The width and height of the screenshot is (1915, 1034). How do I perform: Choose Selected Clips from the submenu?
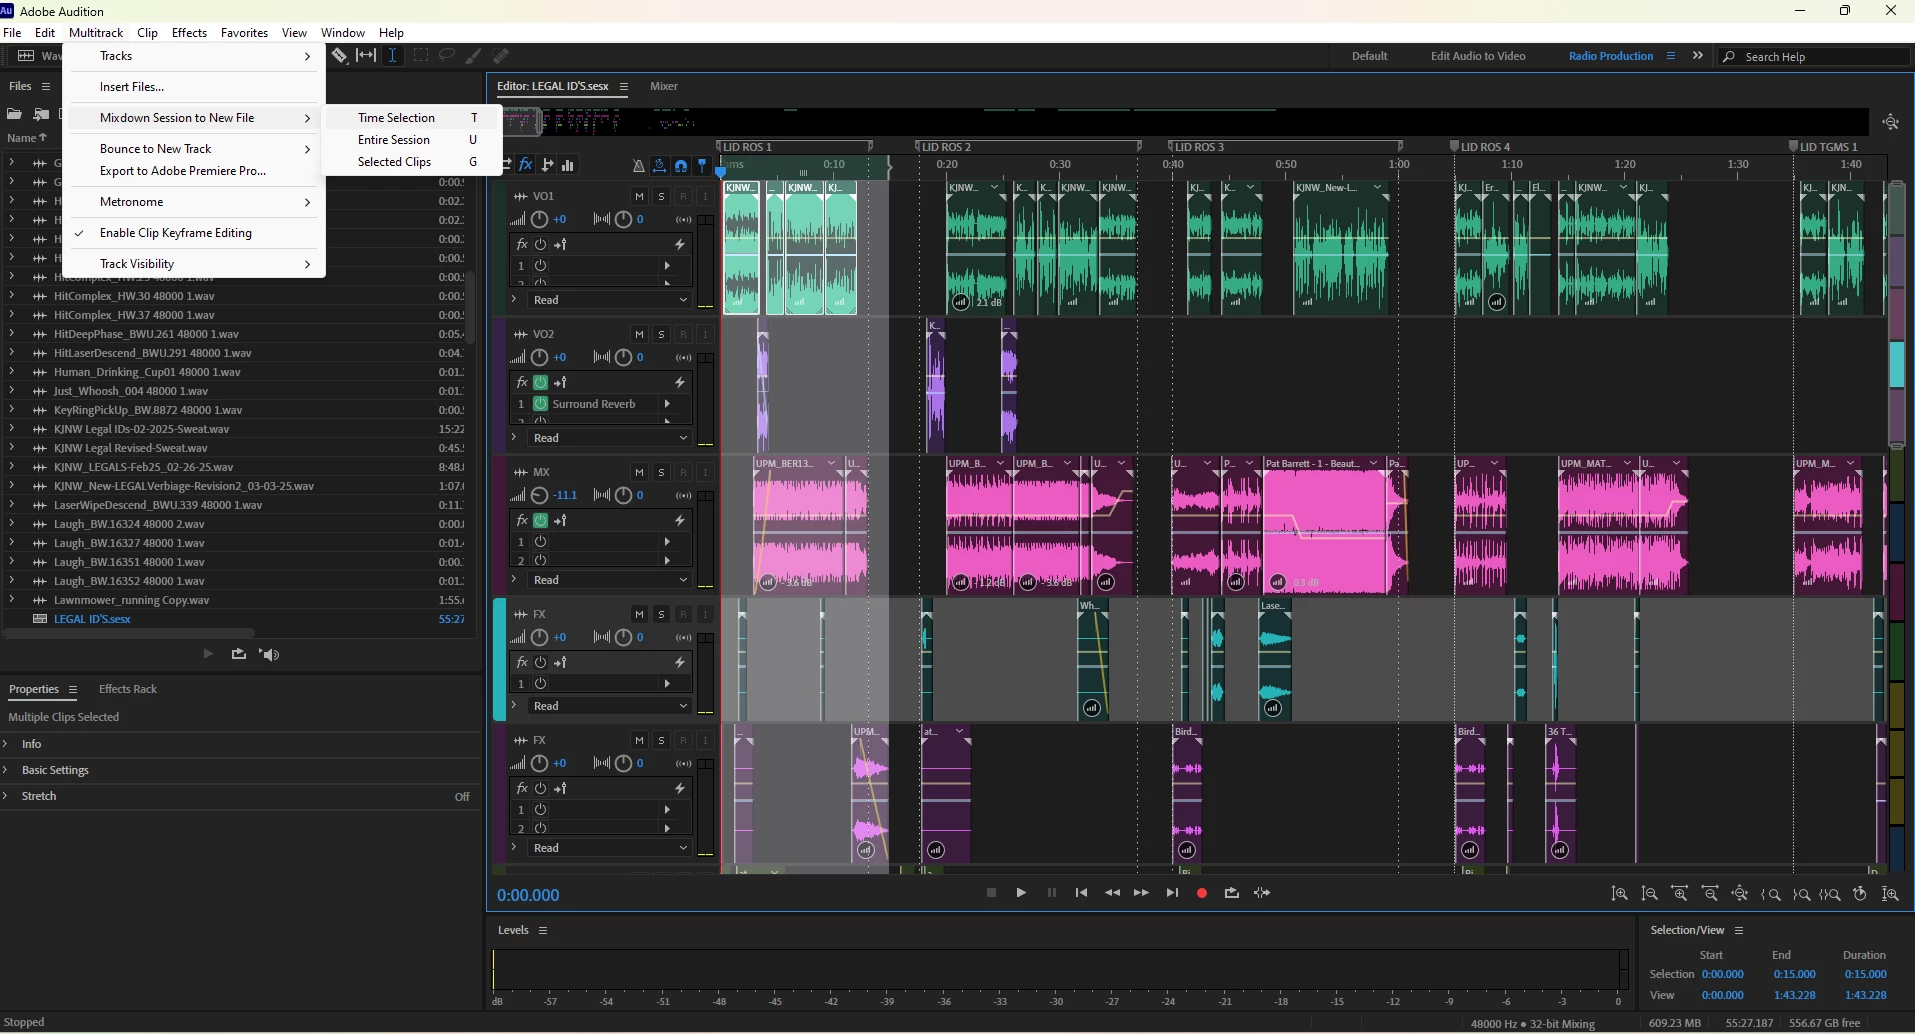point(413,162)
